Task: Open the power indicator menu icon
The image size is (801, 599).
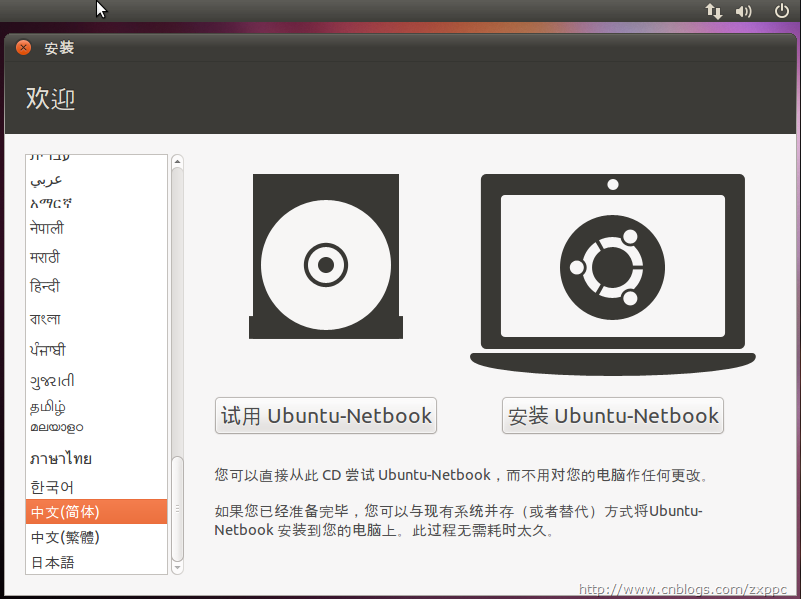Action: [779, 11]
